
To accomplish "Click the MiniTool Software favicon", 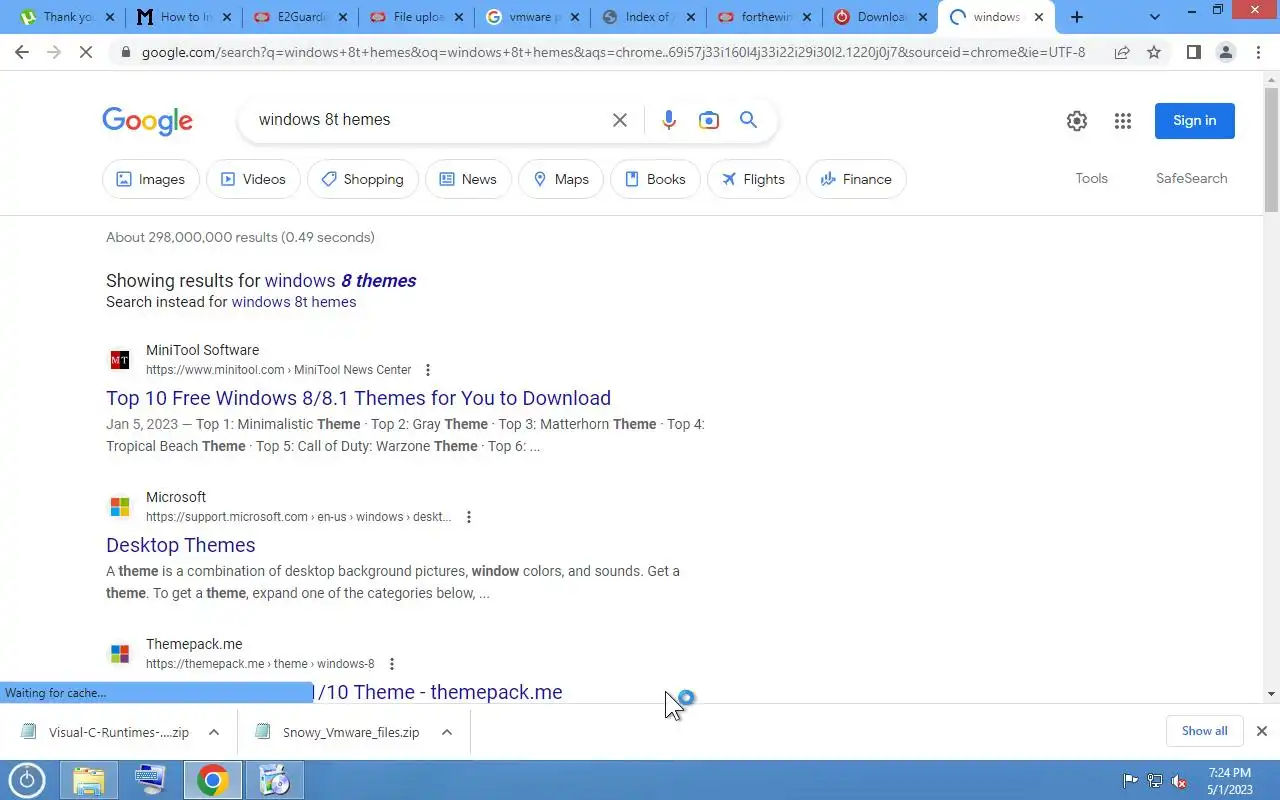I will tap(120, 360).
